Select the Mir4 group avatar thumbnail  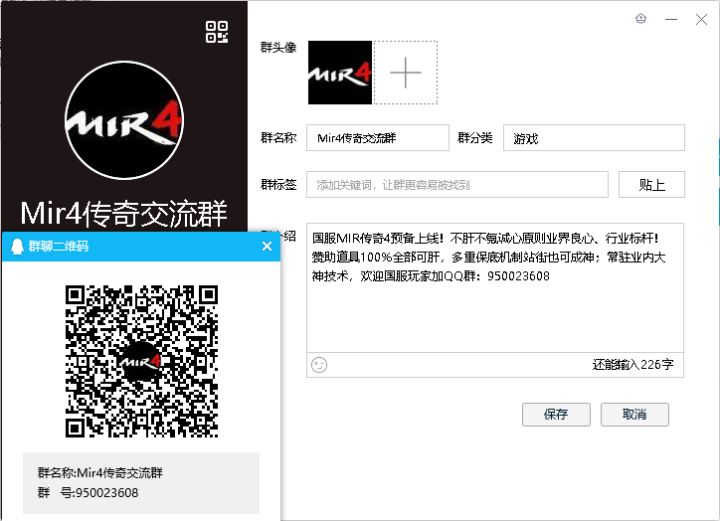[340, 73]
